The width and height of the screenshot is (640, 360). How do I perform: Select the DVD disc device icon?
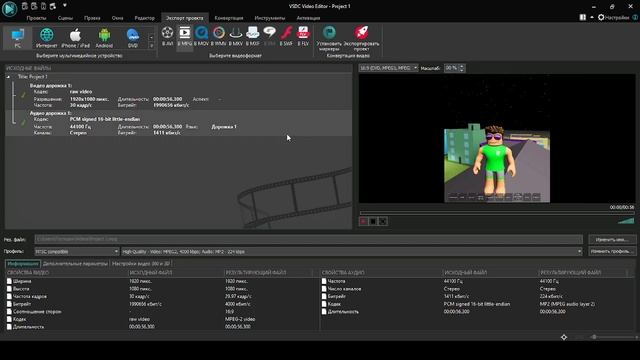(133, 38)
